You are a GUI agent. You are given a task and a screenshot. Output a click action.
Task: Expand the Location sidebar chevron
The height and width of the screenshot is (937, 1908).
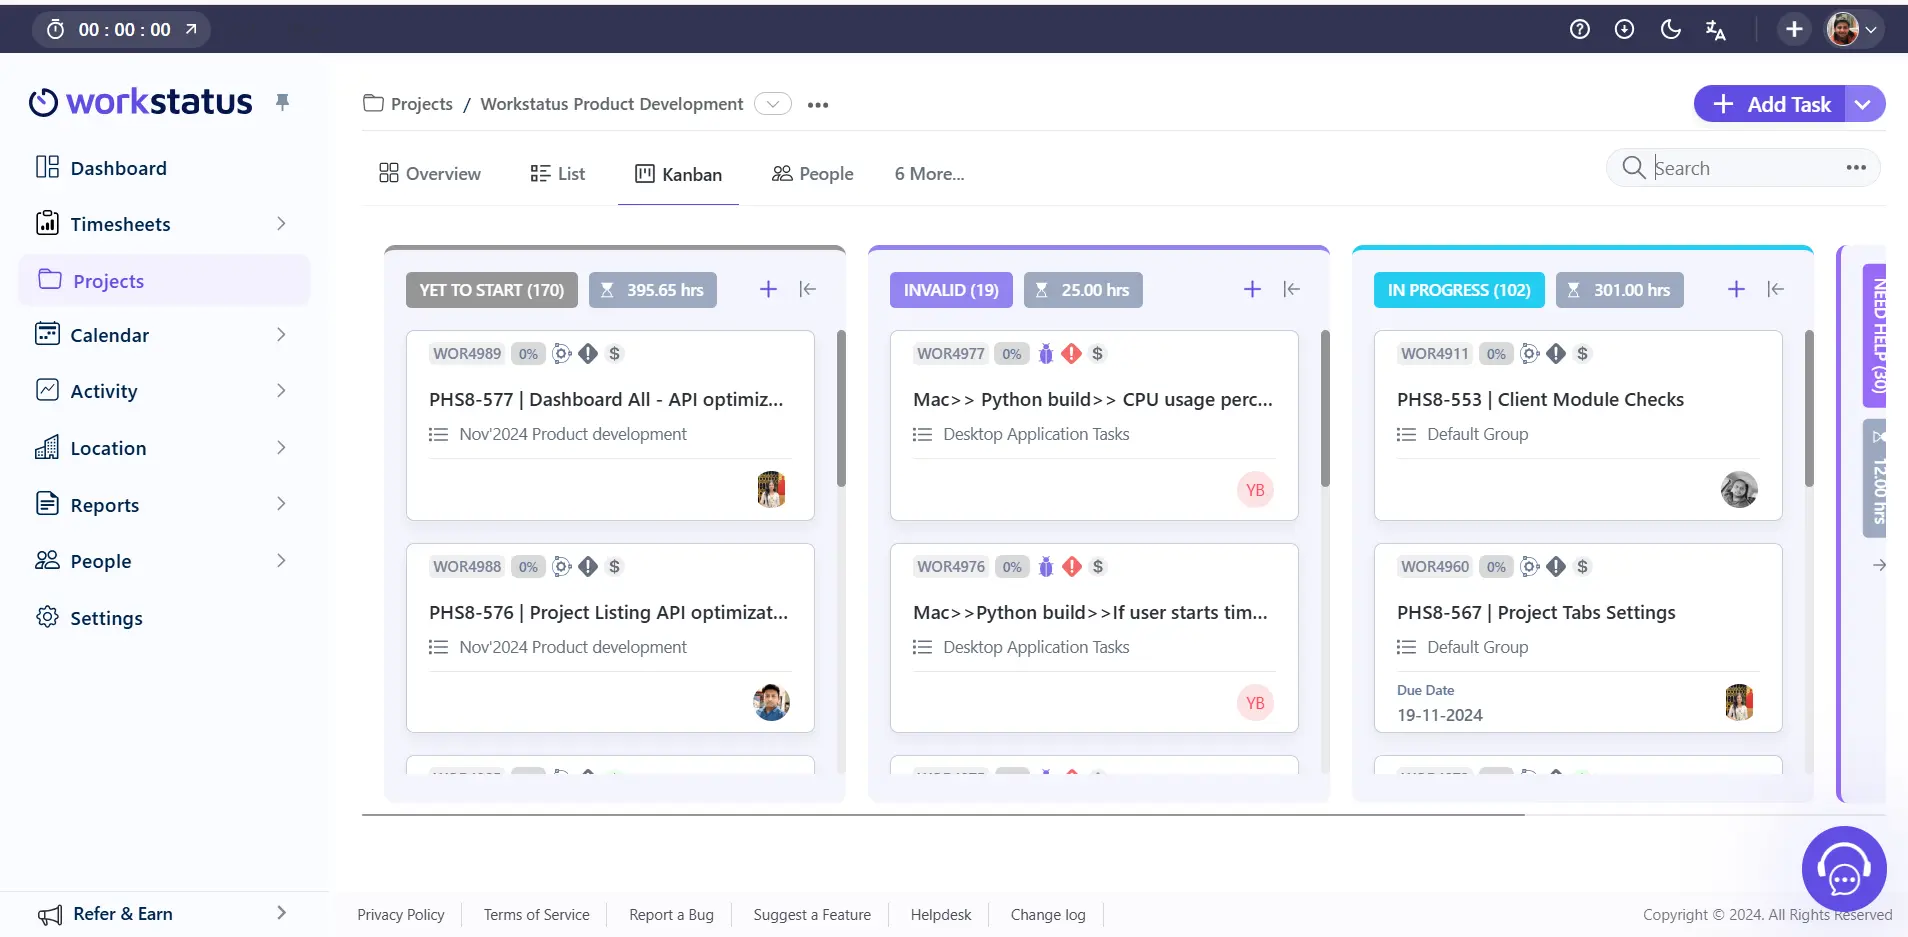281,448
